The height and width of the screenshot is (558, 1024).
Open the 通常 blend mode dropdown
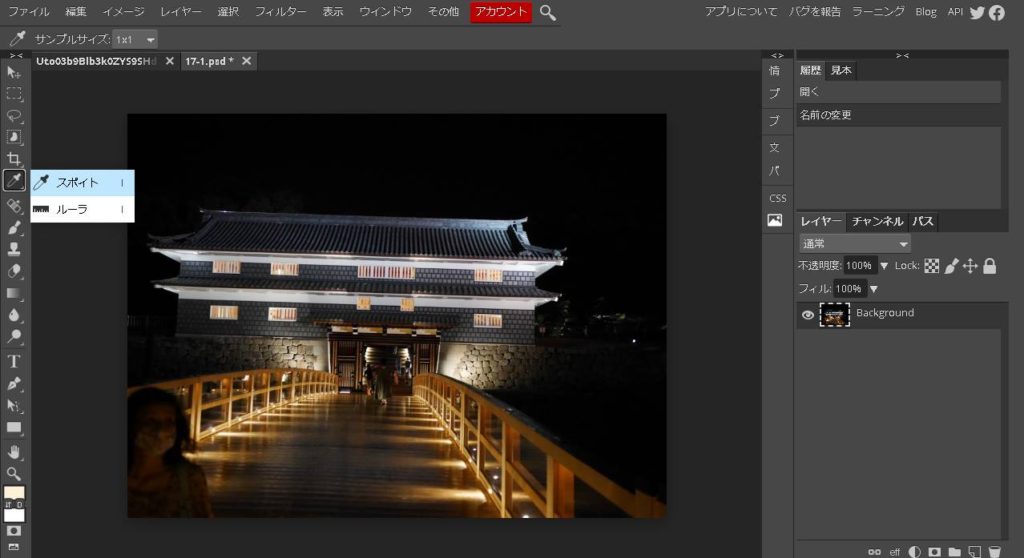(x=855, y=244)
